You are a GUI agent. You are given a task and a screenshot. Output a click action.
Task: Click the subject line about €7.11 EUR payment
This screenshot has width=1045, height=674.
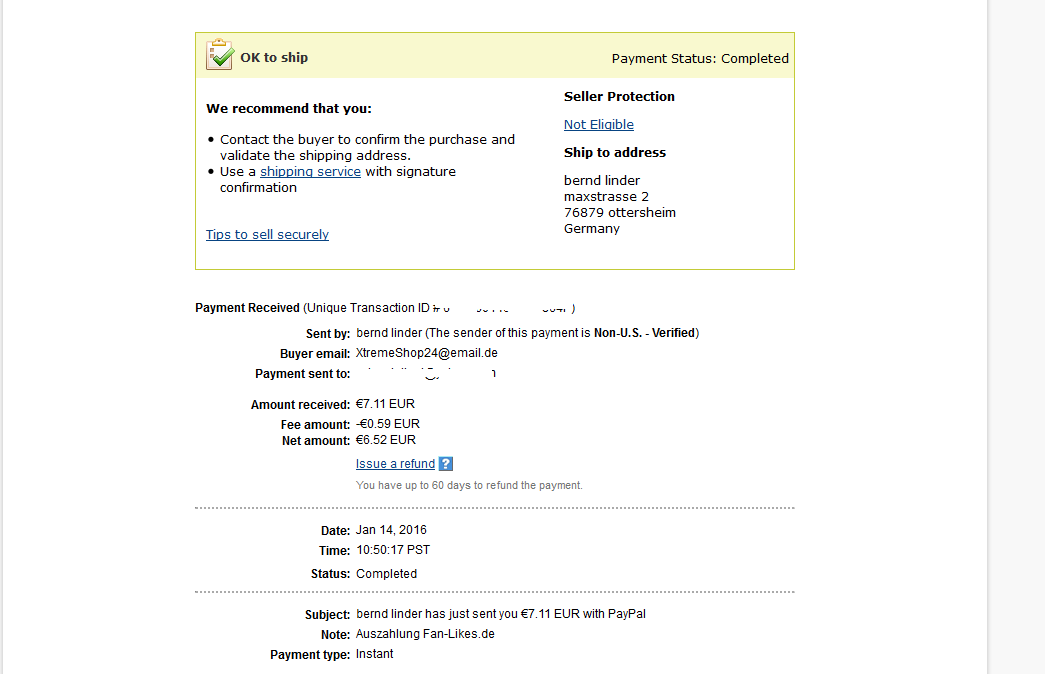[x=500, y=614]
